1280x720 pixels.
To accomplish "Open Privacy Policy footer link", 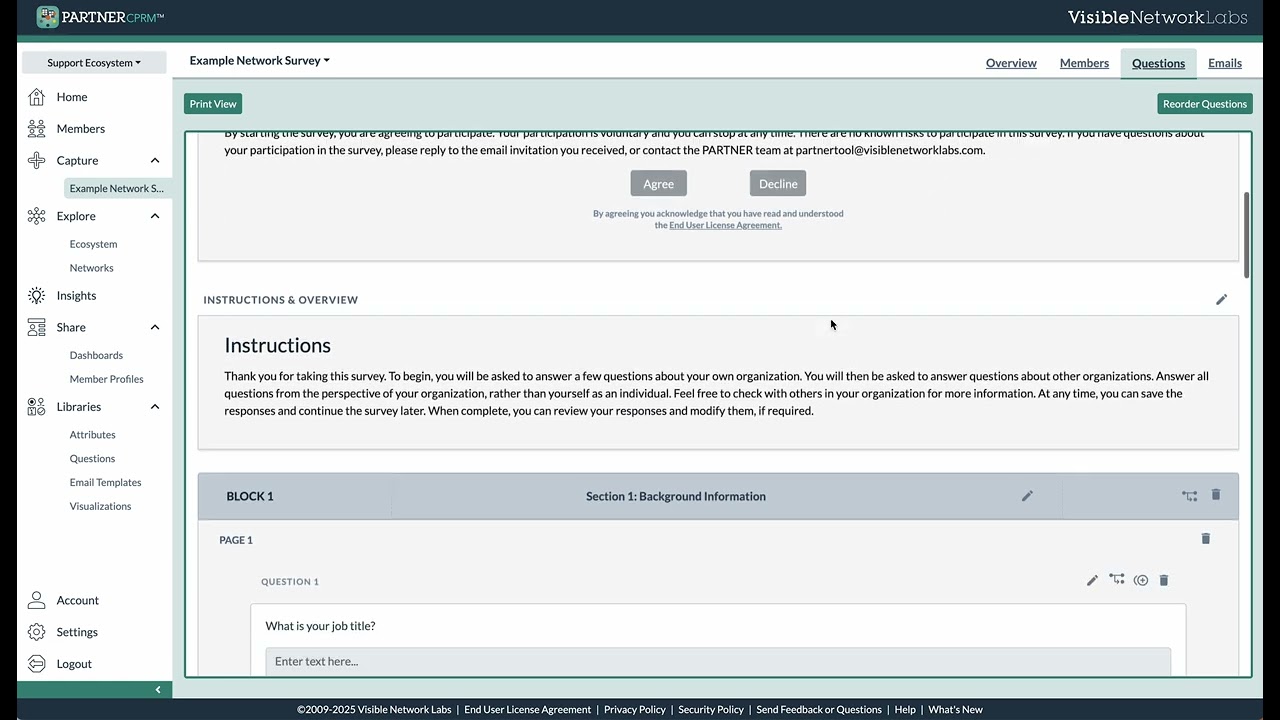I will 635,710.
